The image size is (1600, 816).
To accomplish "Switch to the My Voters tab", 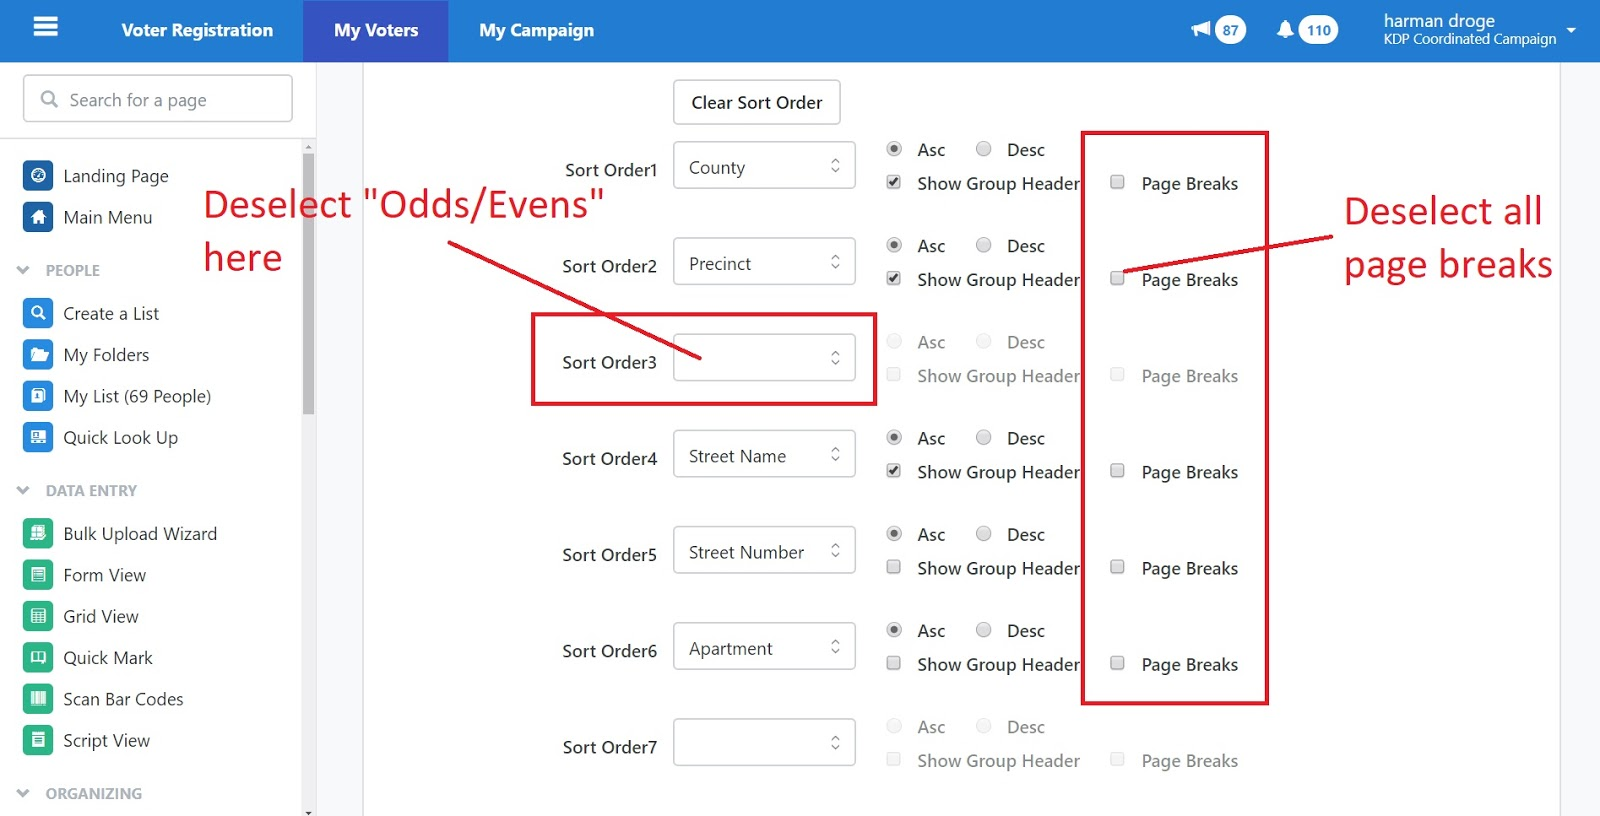I will (x=376, y=30).
